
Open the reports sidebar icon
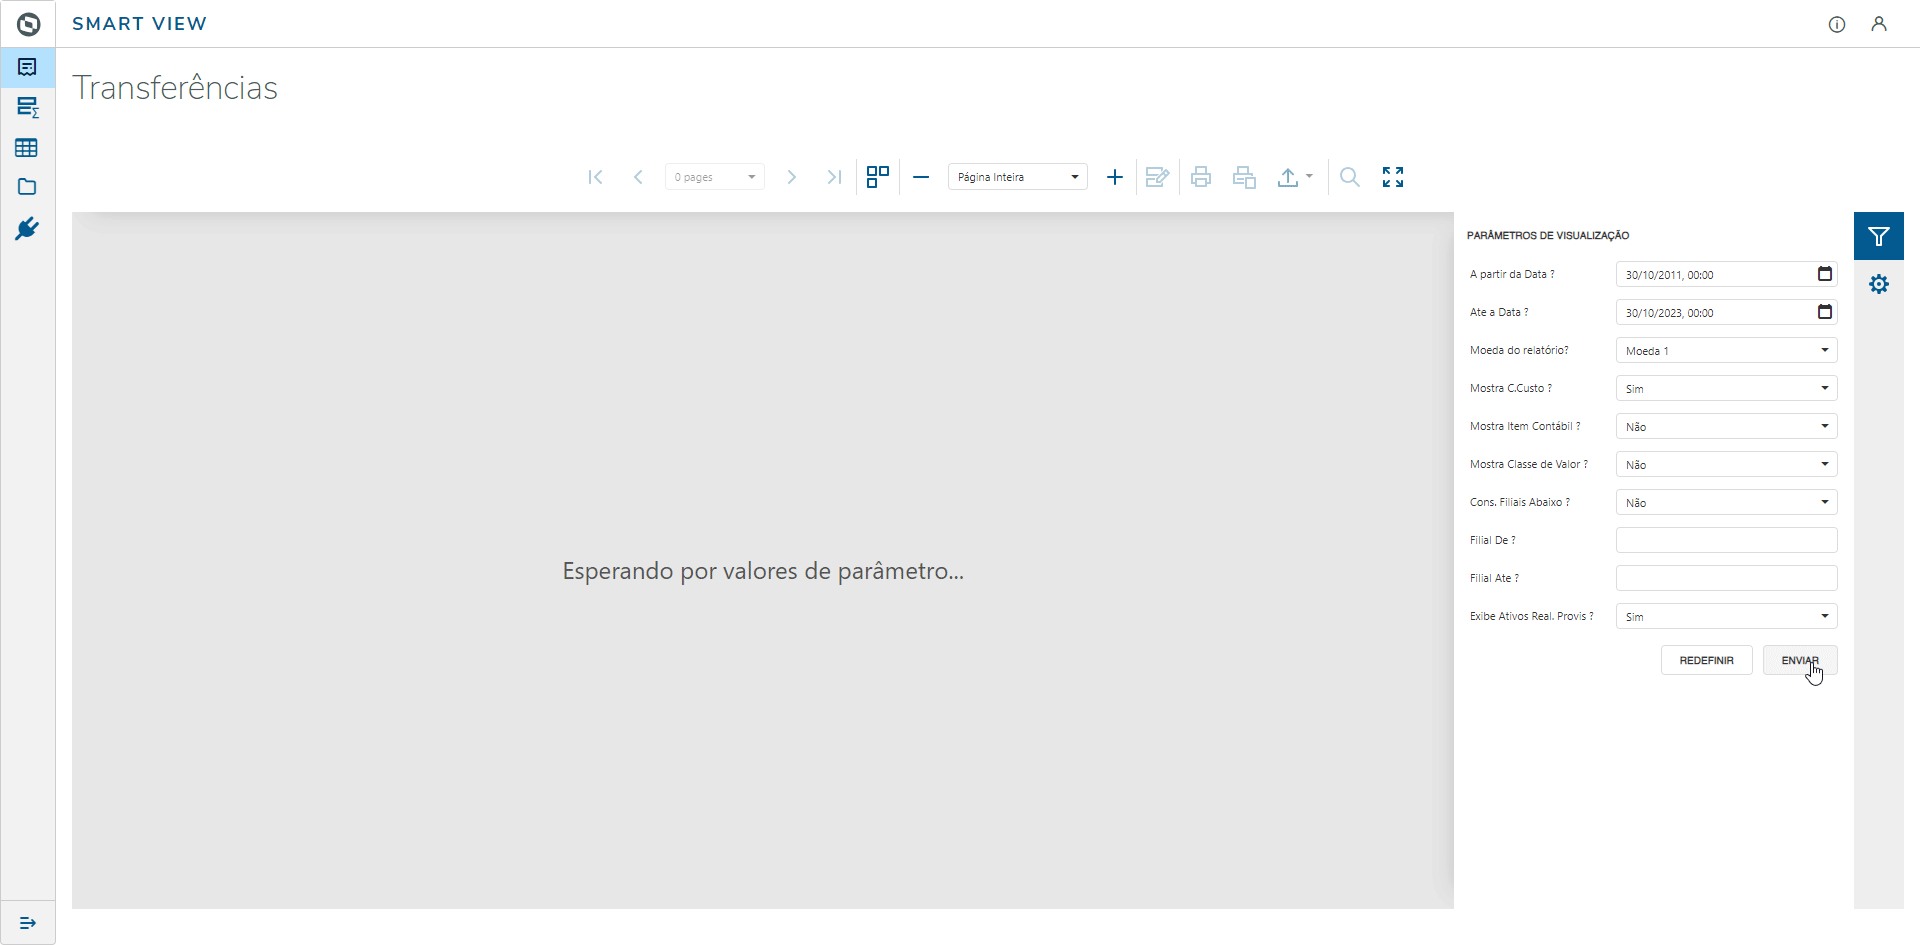(x=27, y=67)
